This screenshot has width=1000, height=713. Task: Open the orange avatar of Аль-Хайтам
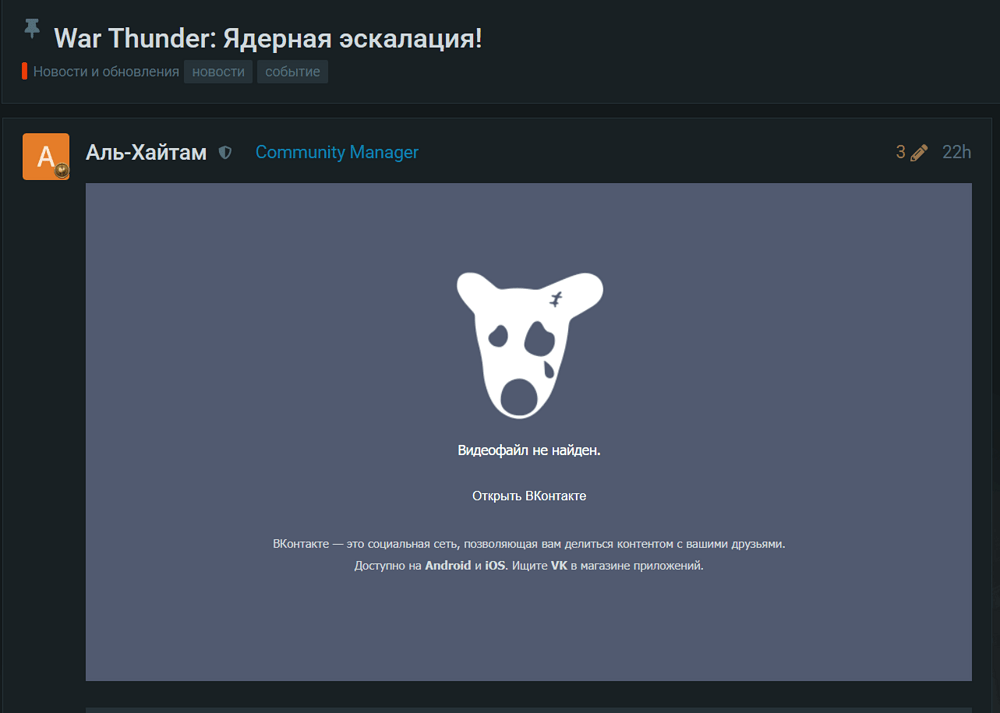pyautogui.click(x=45, y=156)
